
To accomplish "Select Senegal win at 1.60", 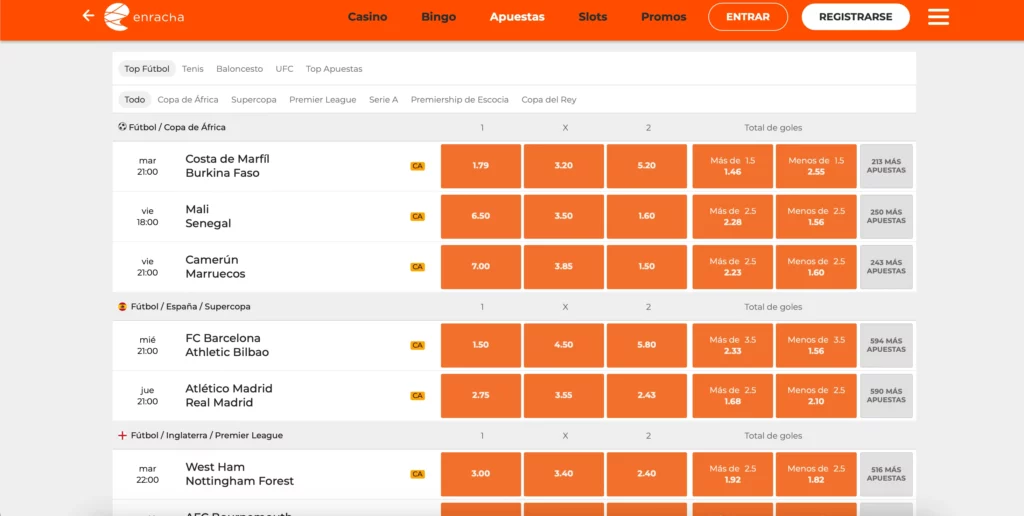I will pos(647,216).
